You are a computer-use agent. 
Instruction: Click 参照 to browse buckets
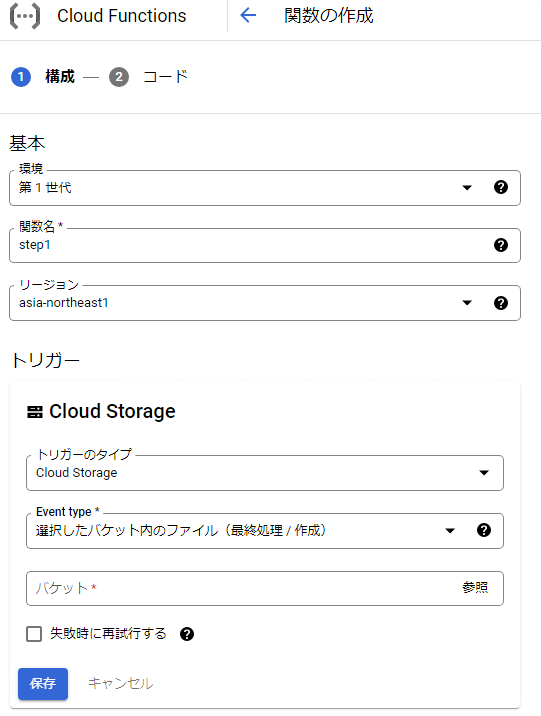[475, 587]
